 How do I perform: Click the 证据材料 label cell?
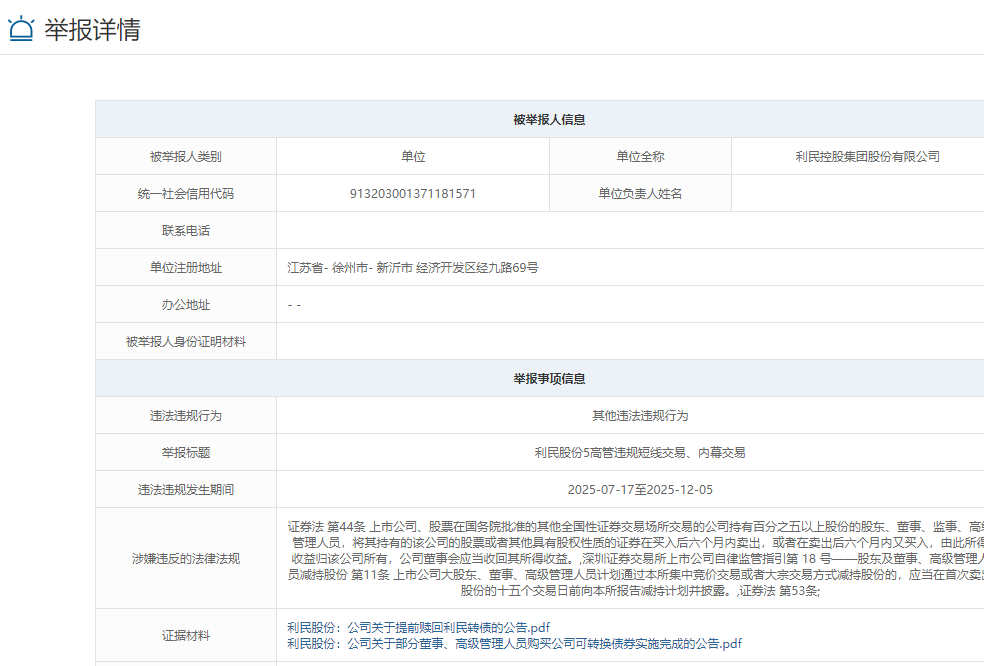(x=185, y=635)
